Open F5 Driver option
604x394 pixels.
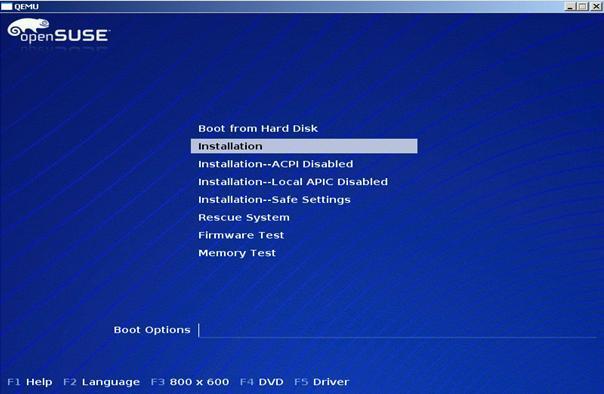click(321, 382)
